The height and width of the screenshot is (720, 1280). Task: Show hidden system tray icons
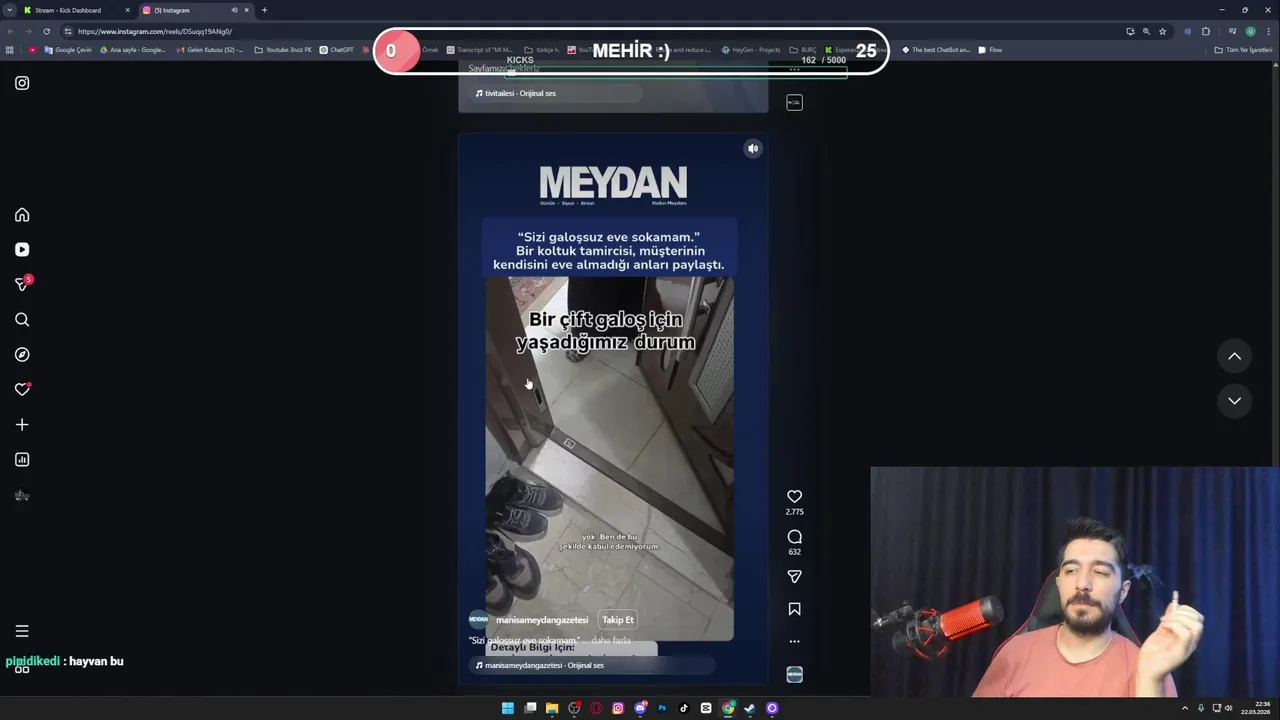(x=1185, y=708)
